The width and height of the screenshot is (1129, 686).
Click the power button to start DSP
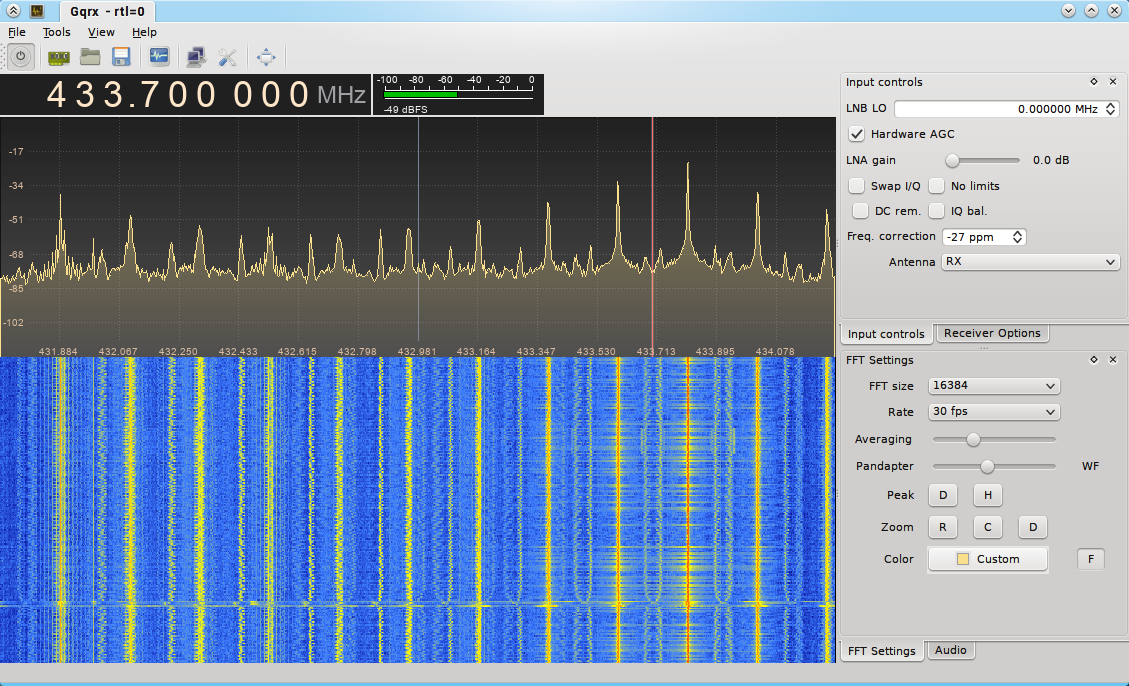pos(20,56)
